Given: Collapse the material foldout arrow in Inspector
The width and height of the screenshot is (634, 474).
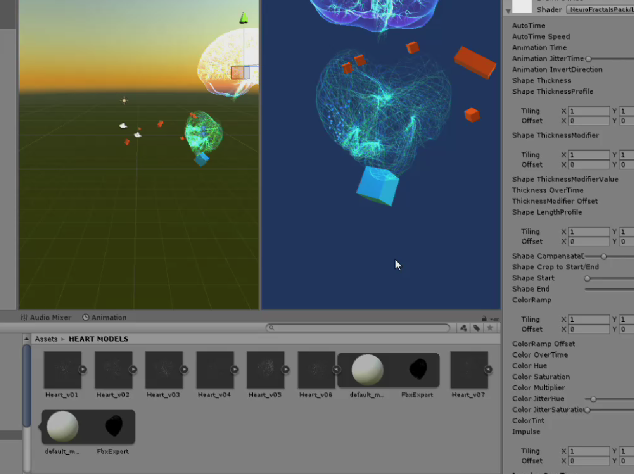Looking at the screenshot, I should [507, 8].
